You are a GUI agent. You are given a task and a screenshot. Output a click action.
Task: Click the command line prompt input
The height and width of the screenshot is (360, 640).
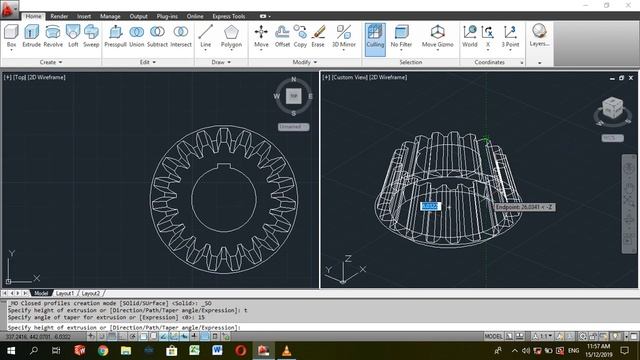pos(322,327)
